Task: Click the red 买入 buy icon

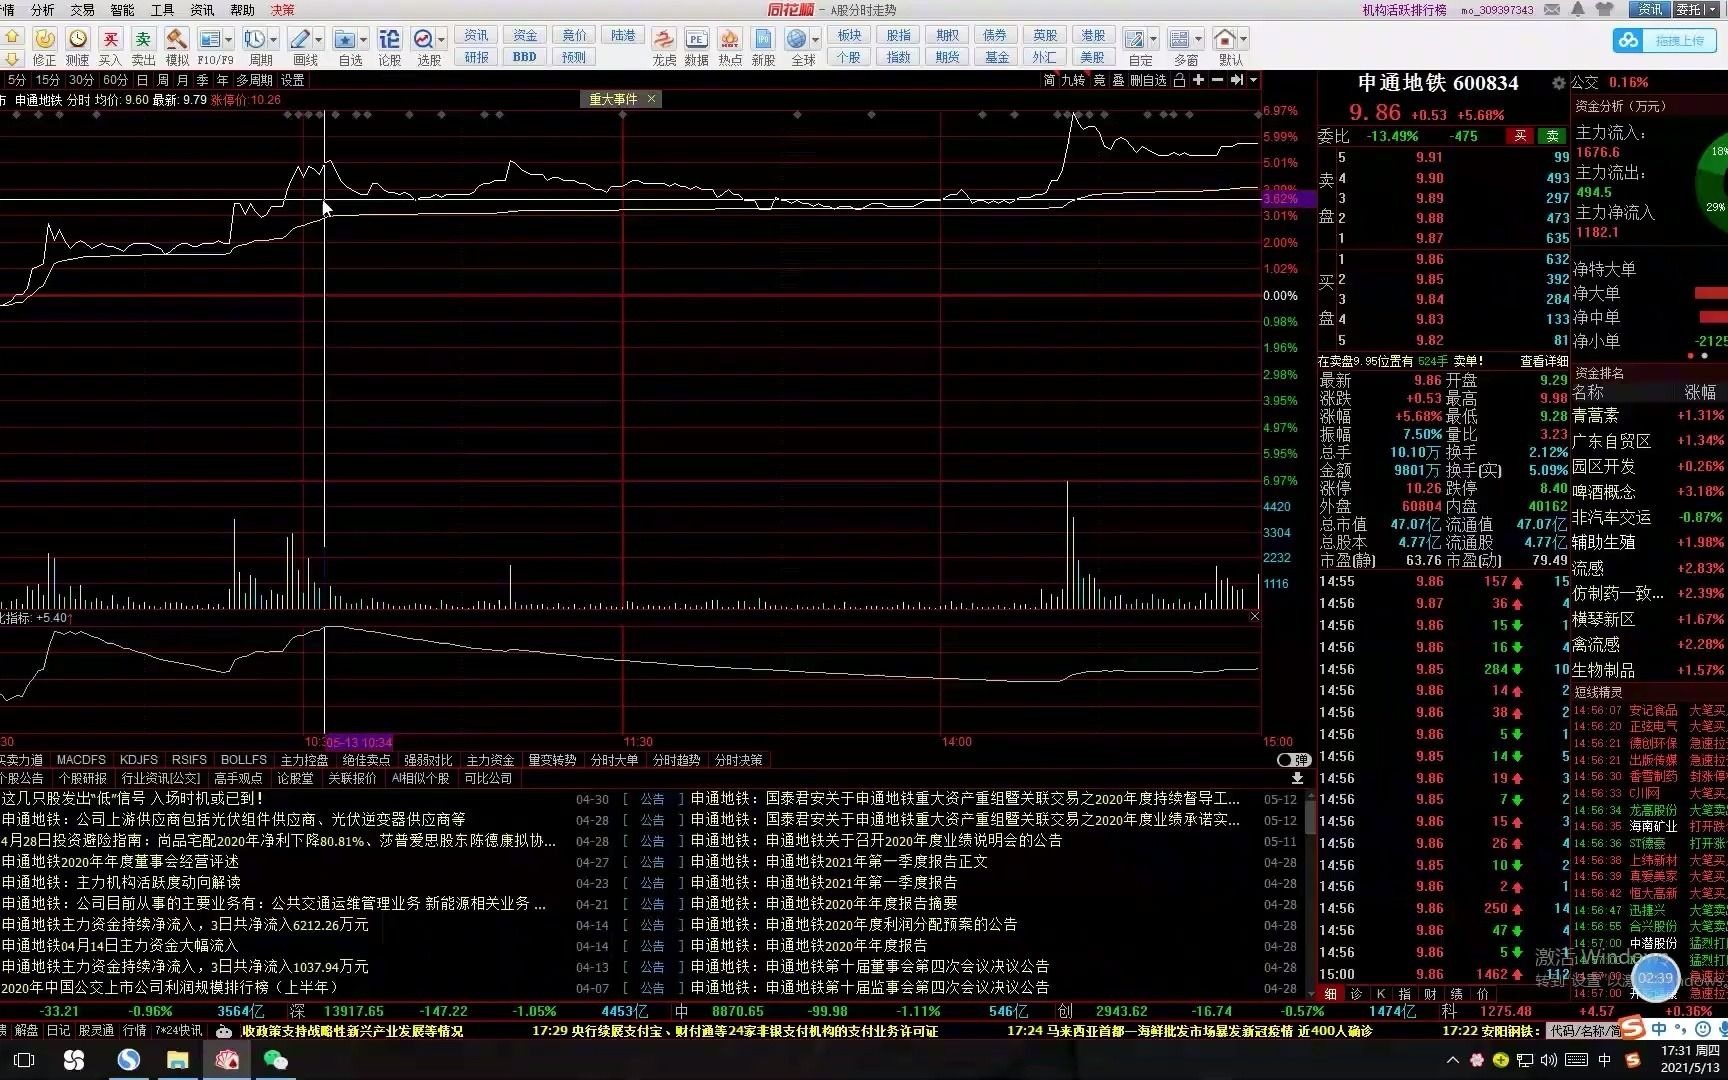Action: point(111,39)
